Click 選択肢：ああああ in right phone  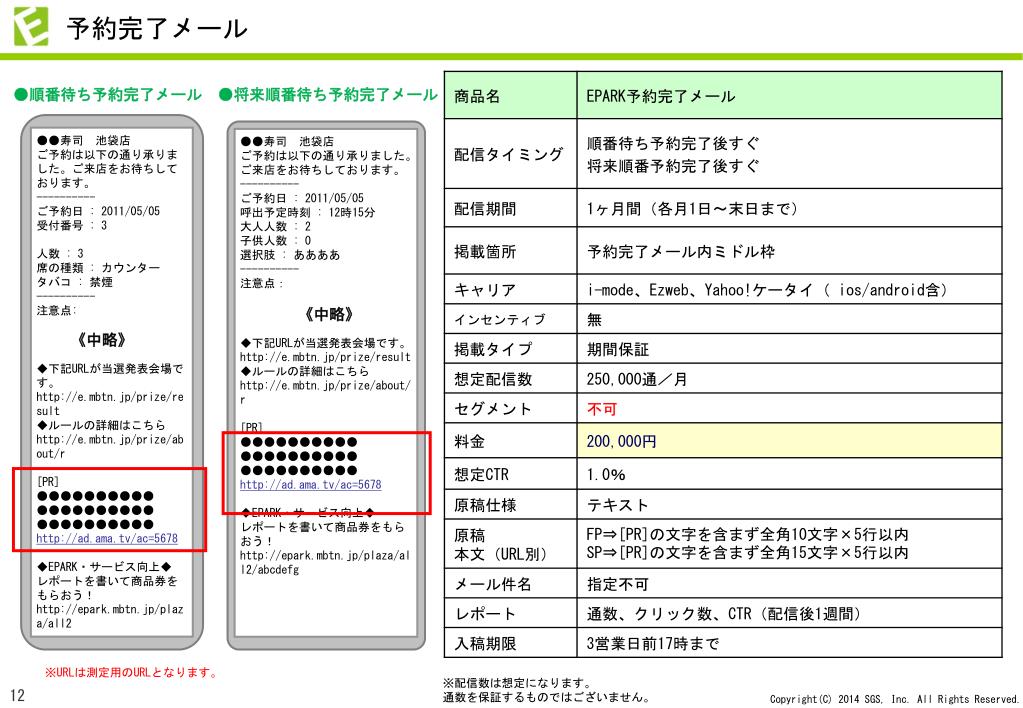tap(290, 254)
